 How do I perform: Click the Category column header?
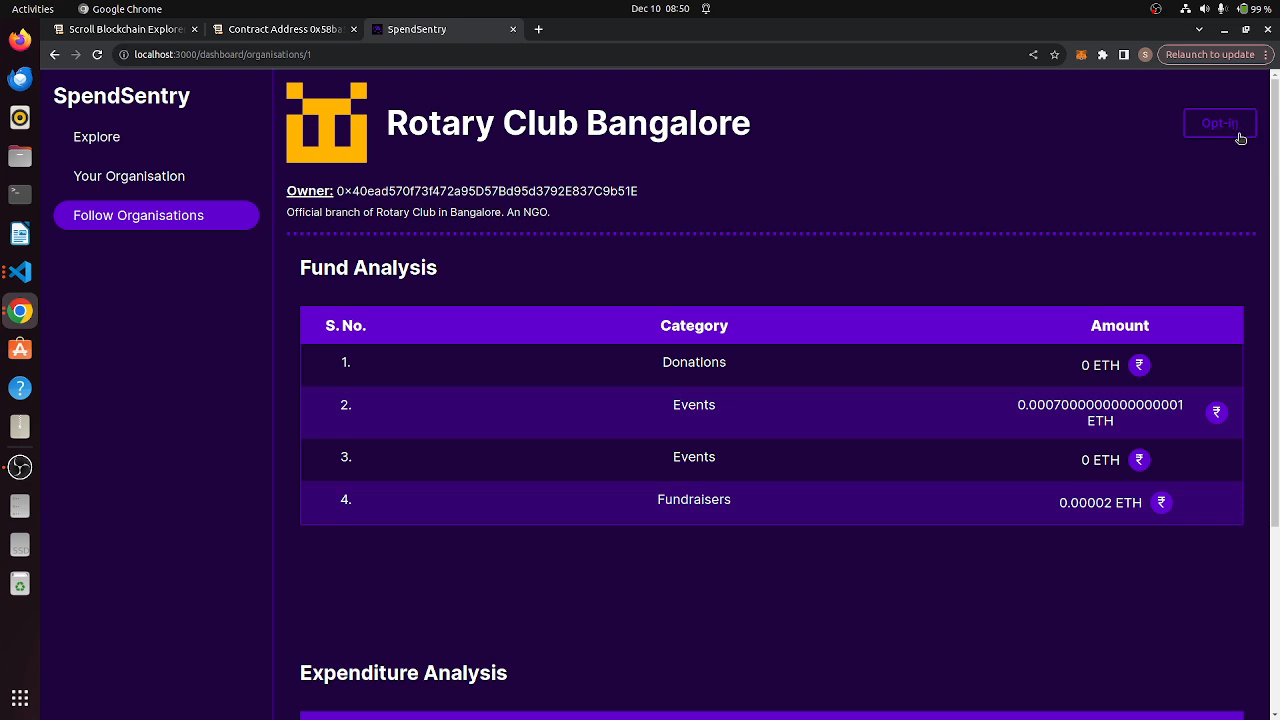(694, 326)
